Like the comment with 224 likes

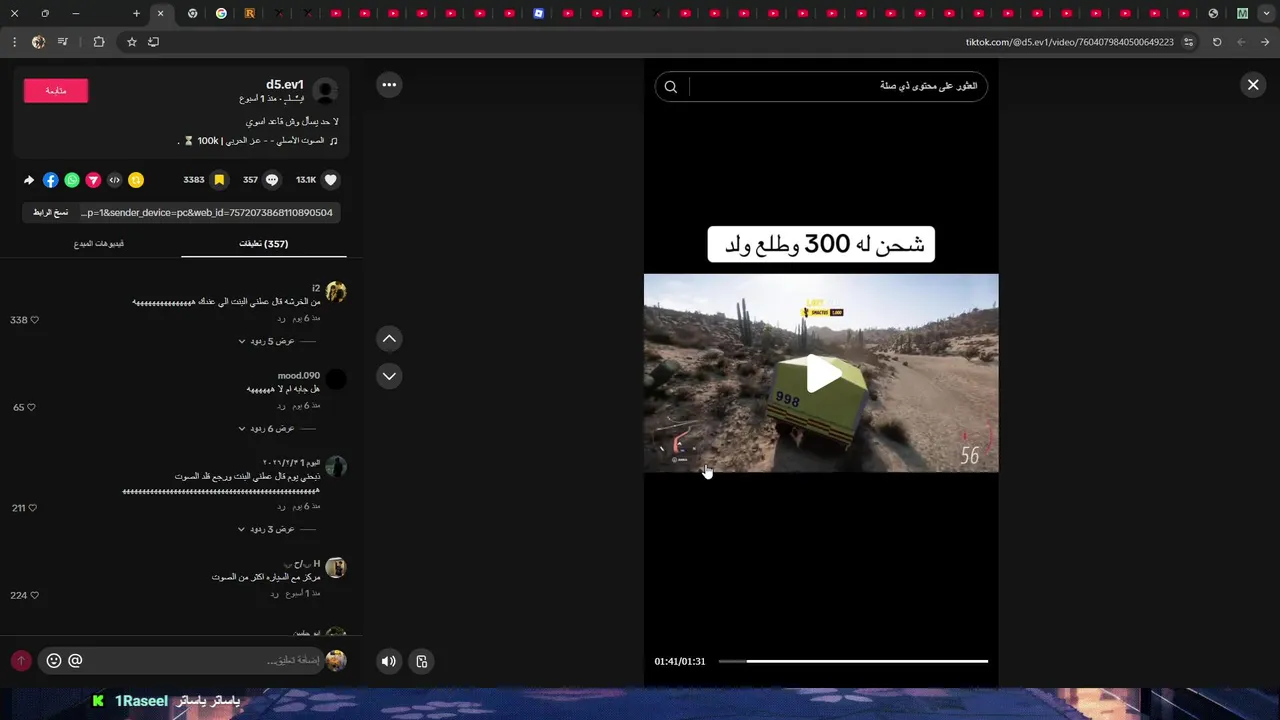point(34,595)
